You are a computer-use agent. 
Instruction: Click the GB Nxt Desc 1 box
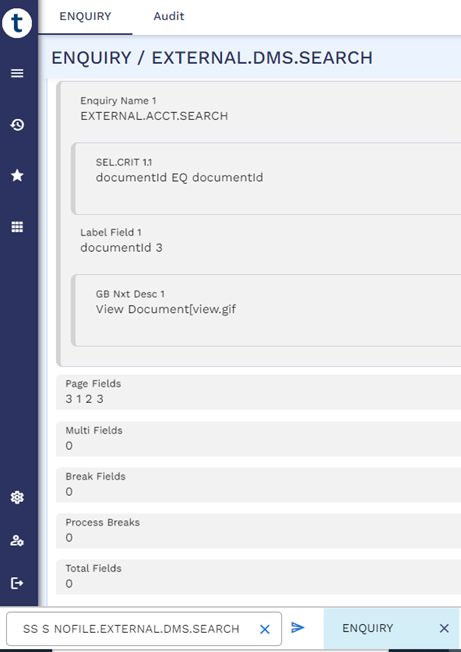pos(266,310)
